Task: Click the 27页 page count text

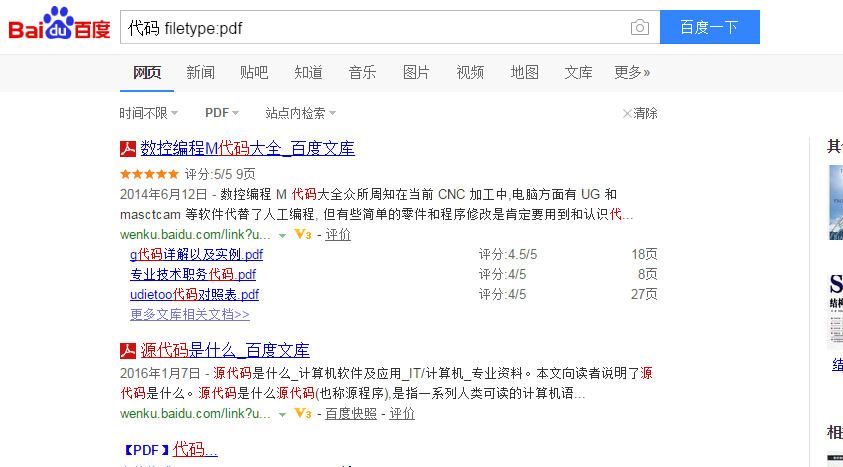Action: (644, 294)
